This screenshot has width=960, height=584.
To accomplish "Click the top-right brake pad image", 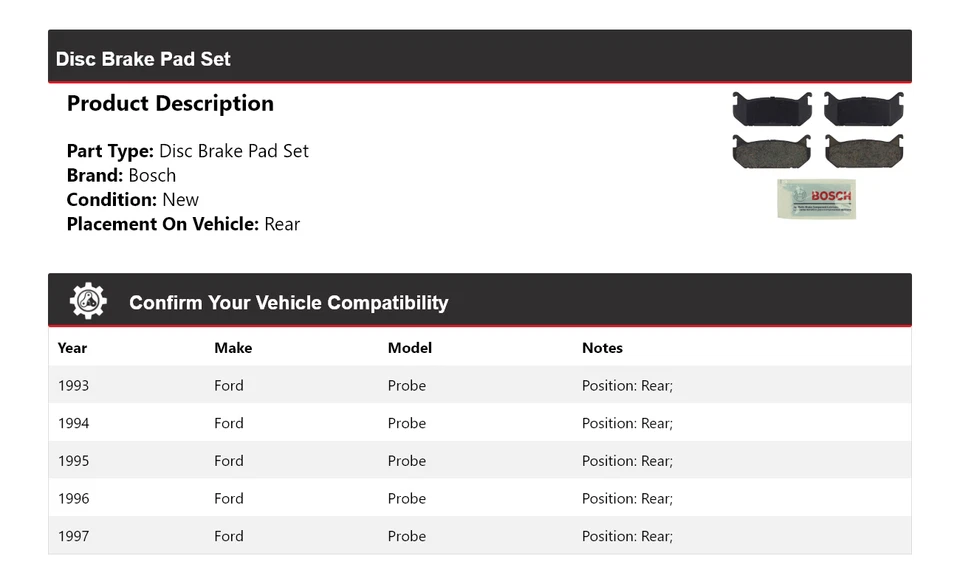I will tap(864, 108).
